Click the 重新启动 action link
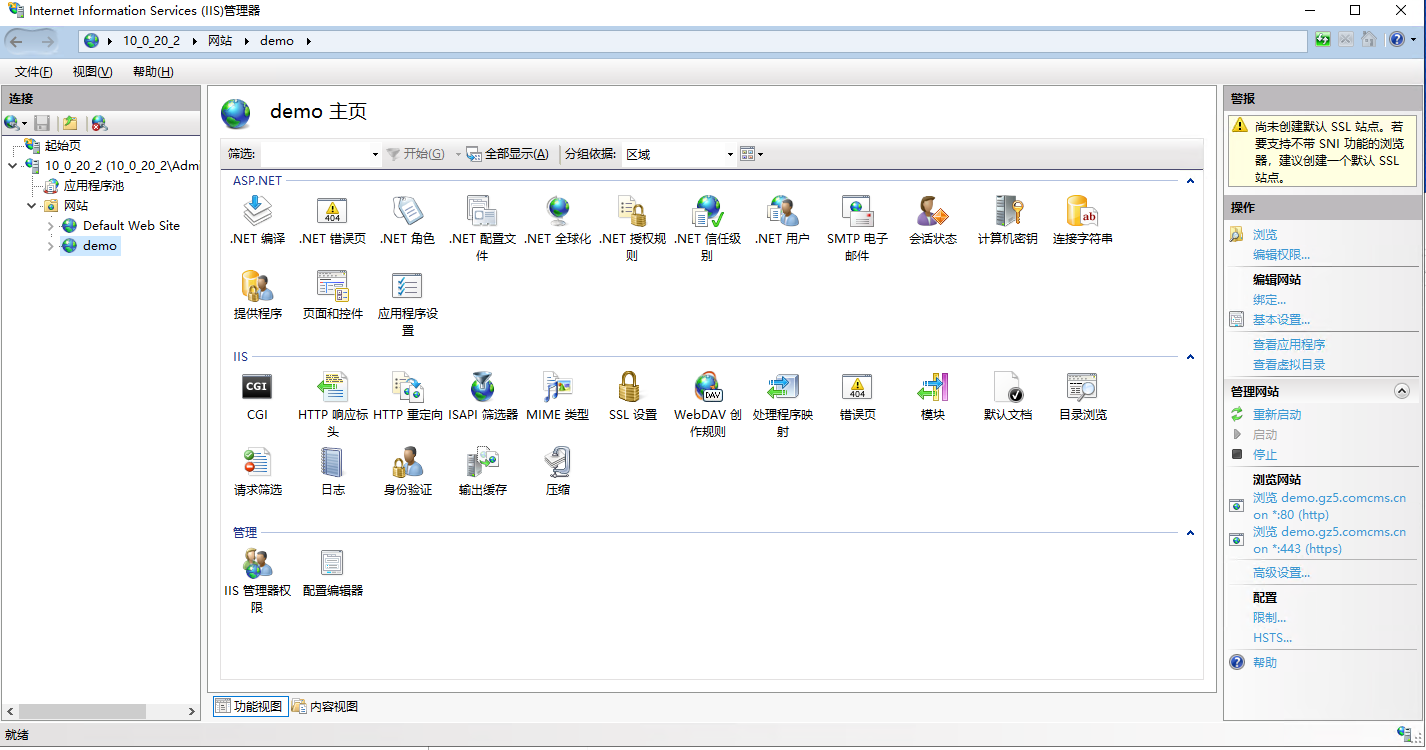This screenshot has width=1426, height=750. [x=1277, y=414]
